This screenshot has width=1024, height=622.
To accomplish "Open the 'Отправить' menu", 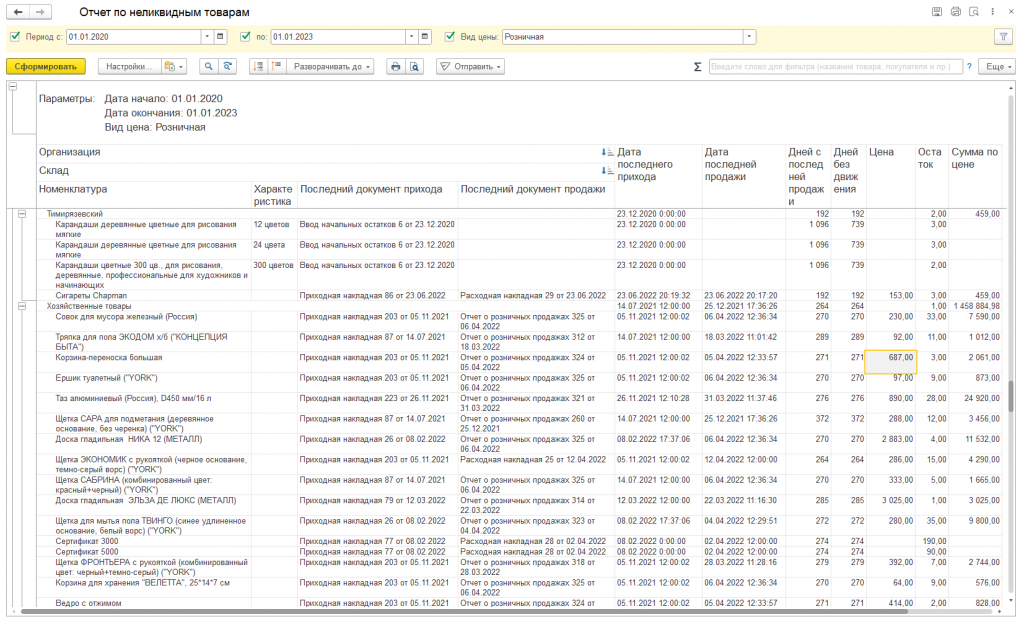I will 470,66.
